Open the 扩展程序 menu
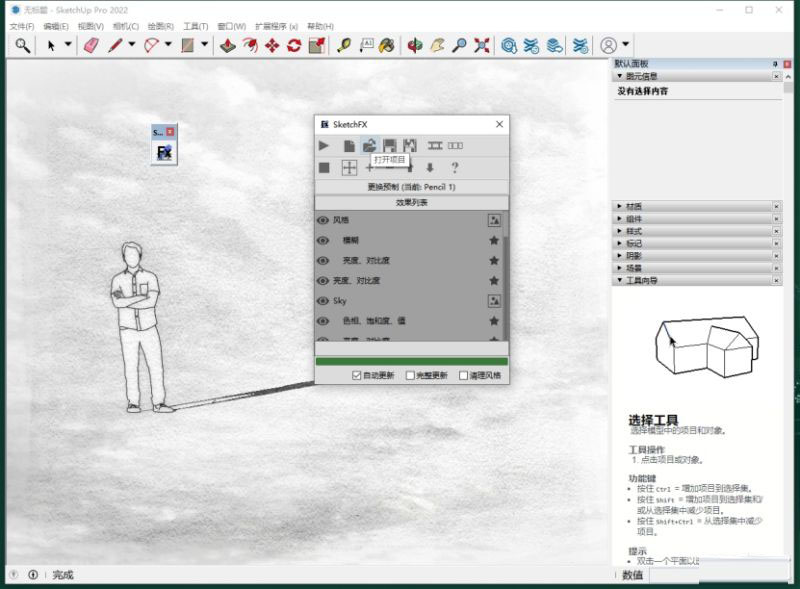 [276, 26]
